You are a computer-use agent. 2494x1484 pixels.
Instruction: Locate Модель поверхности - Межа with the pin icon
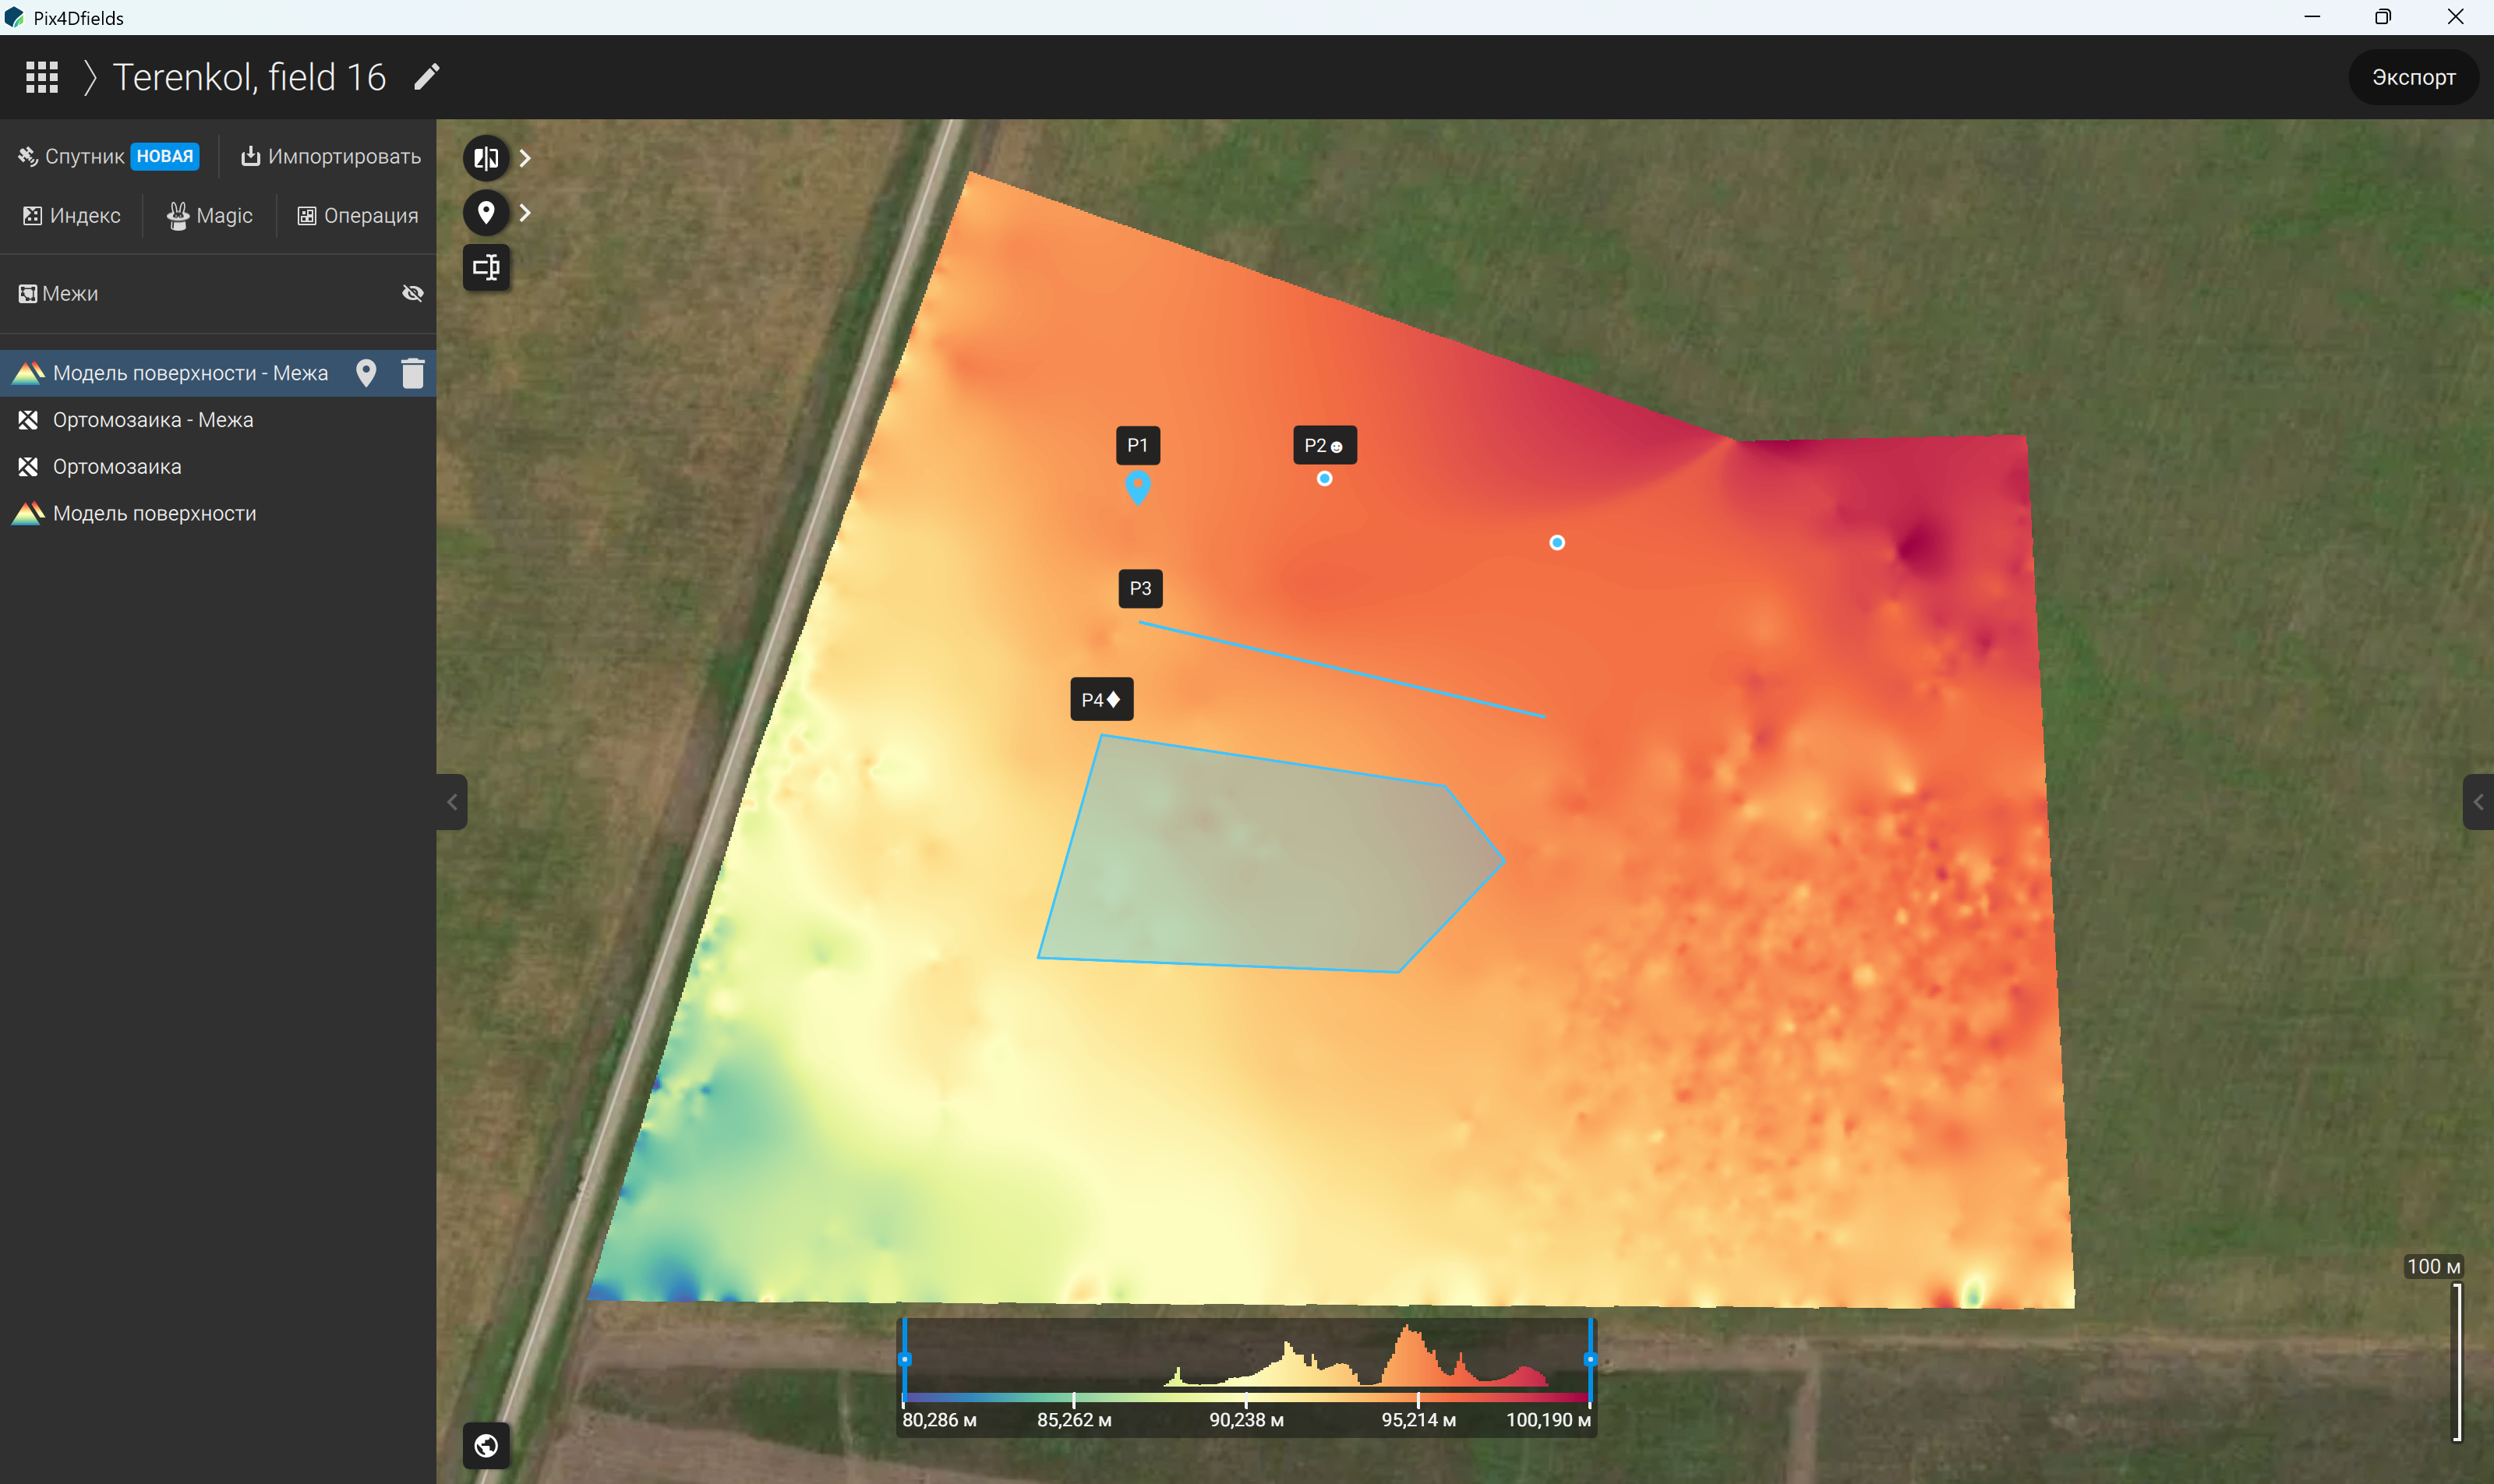tap(366, 373)
